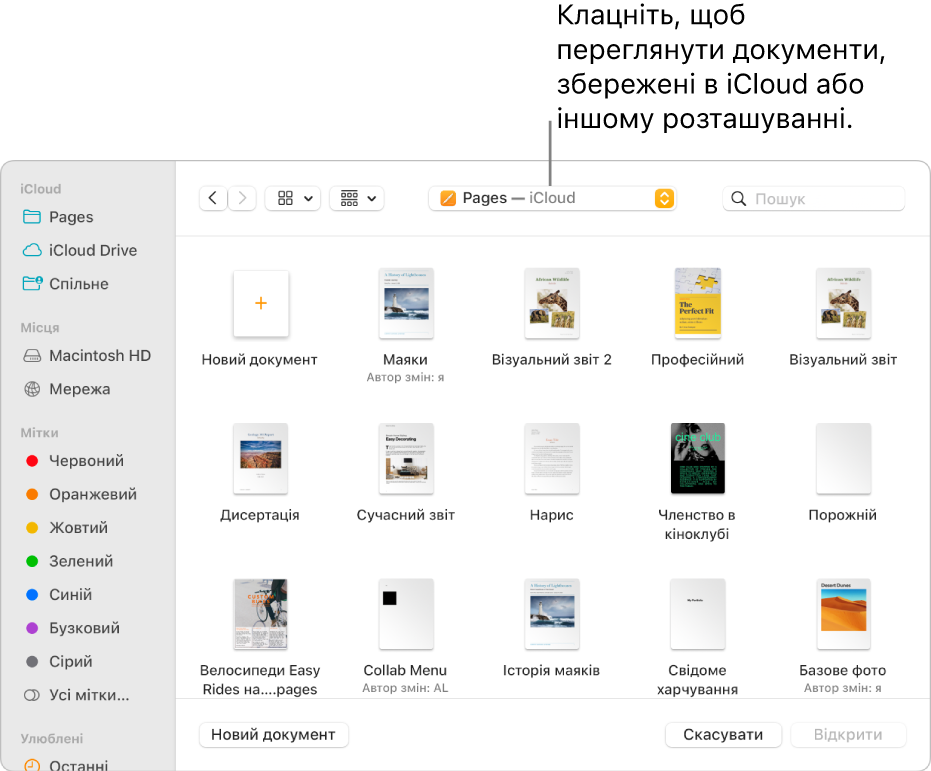Open Останні recents in favorites
This screenshot has width=931, height=771.
click(66, 765)
